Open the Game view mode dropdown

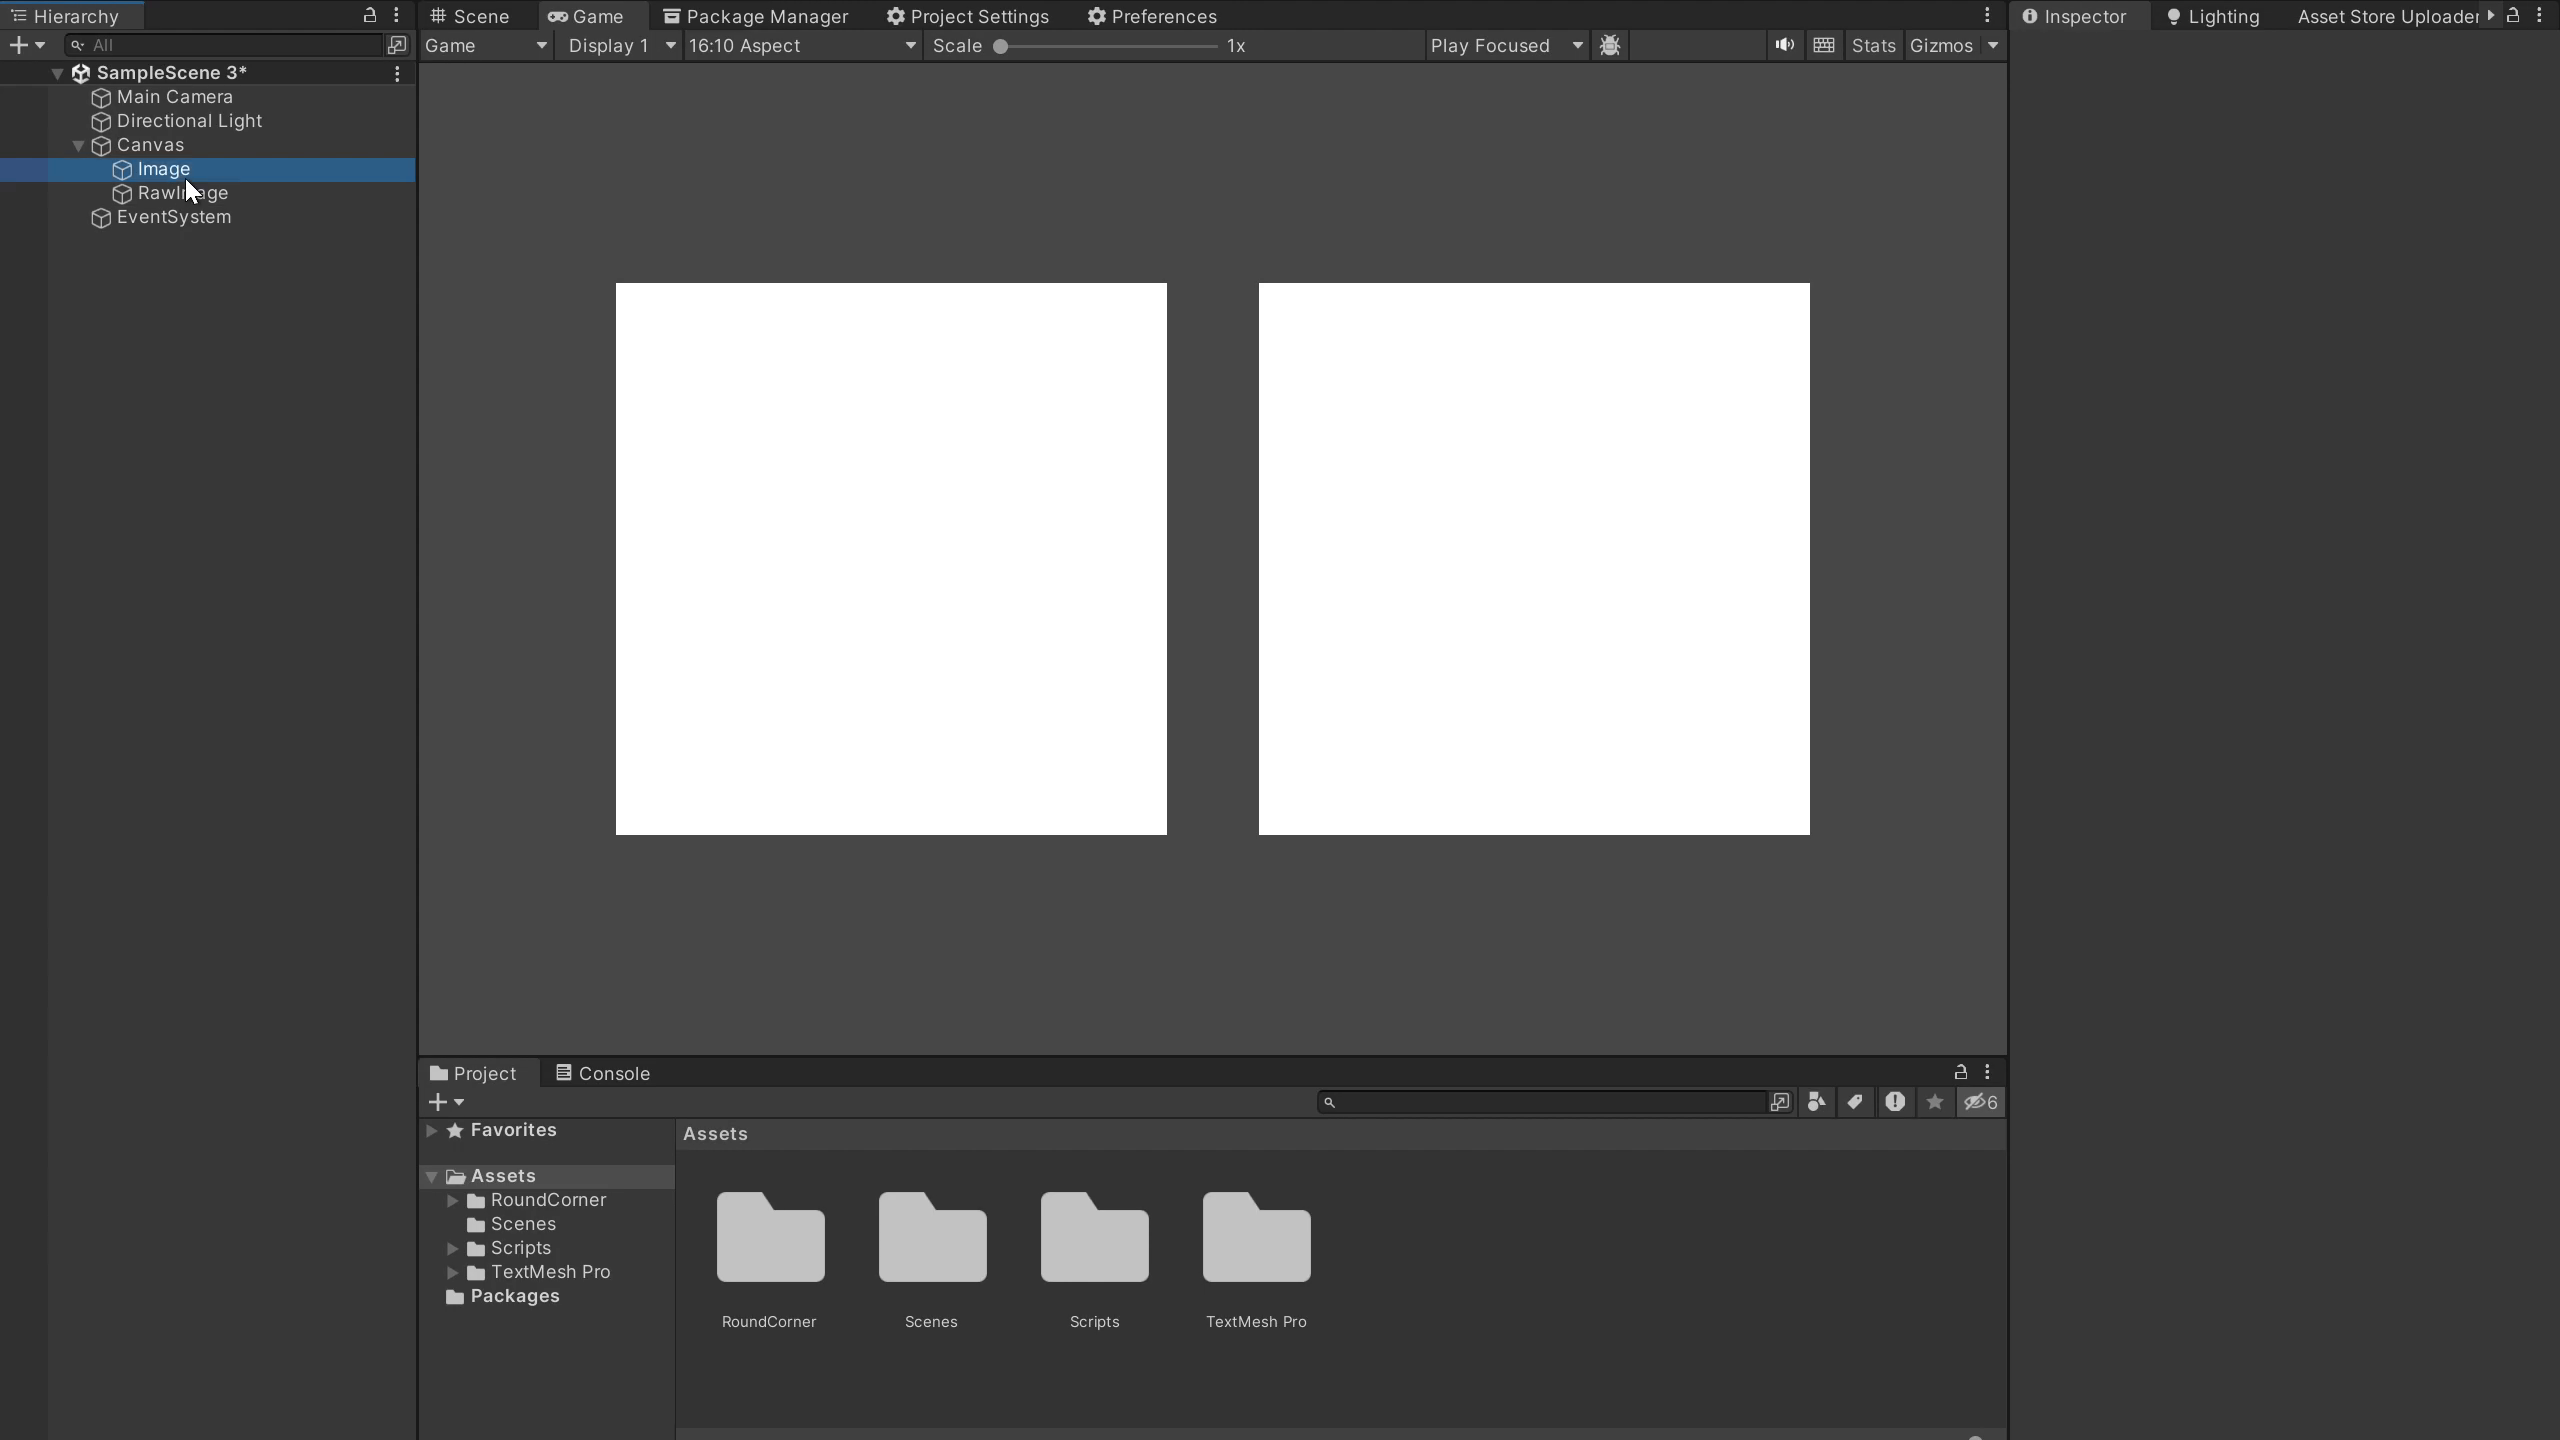point(486,46)
